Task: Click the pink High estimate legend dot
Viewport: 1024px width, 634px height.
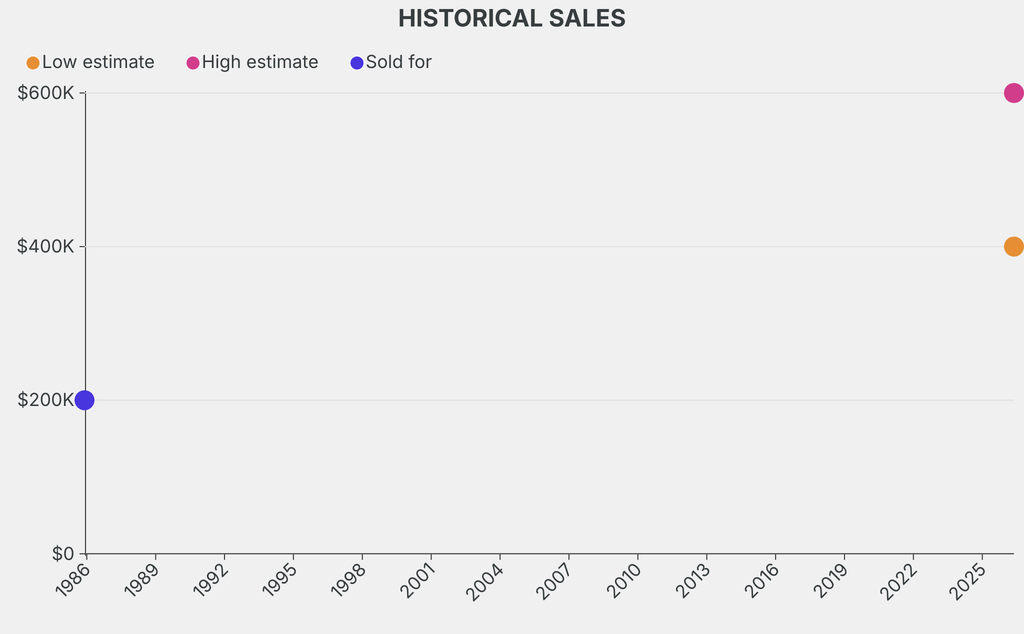Action: pos(193,63)
